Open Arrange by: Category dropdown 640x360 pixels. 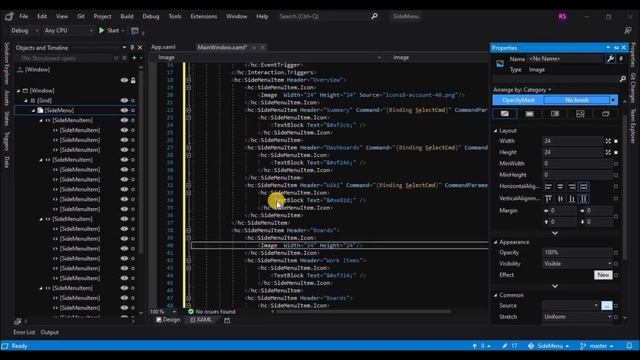522,90
